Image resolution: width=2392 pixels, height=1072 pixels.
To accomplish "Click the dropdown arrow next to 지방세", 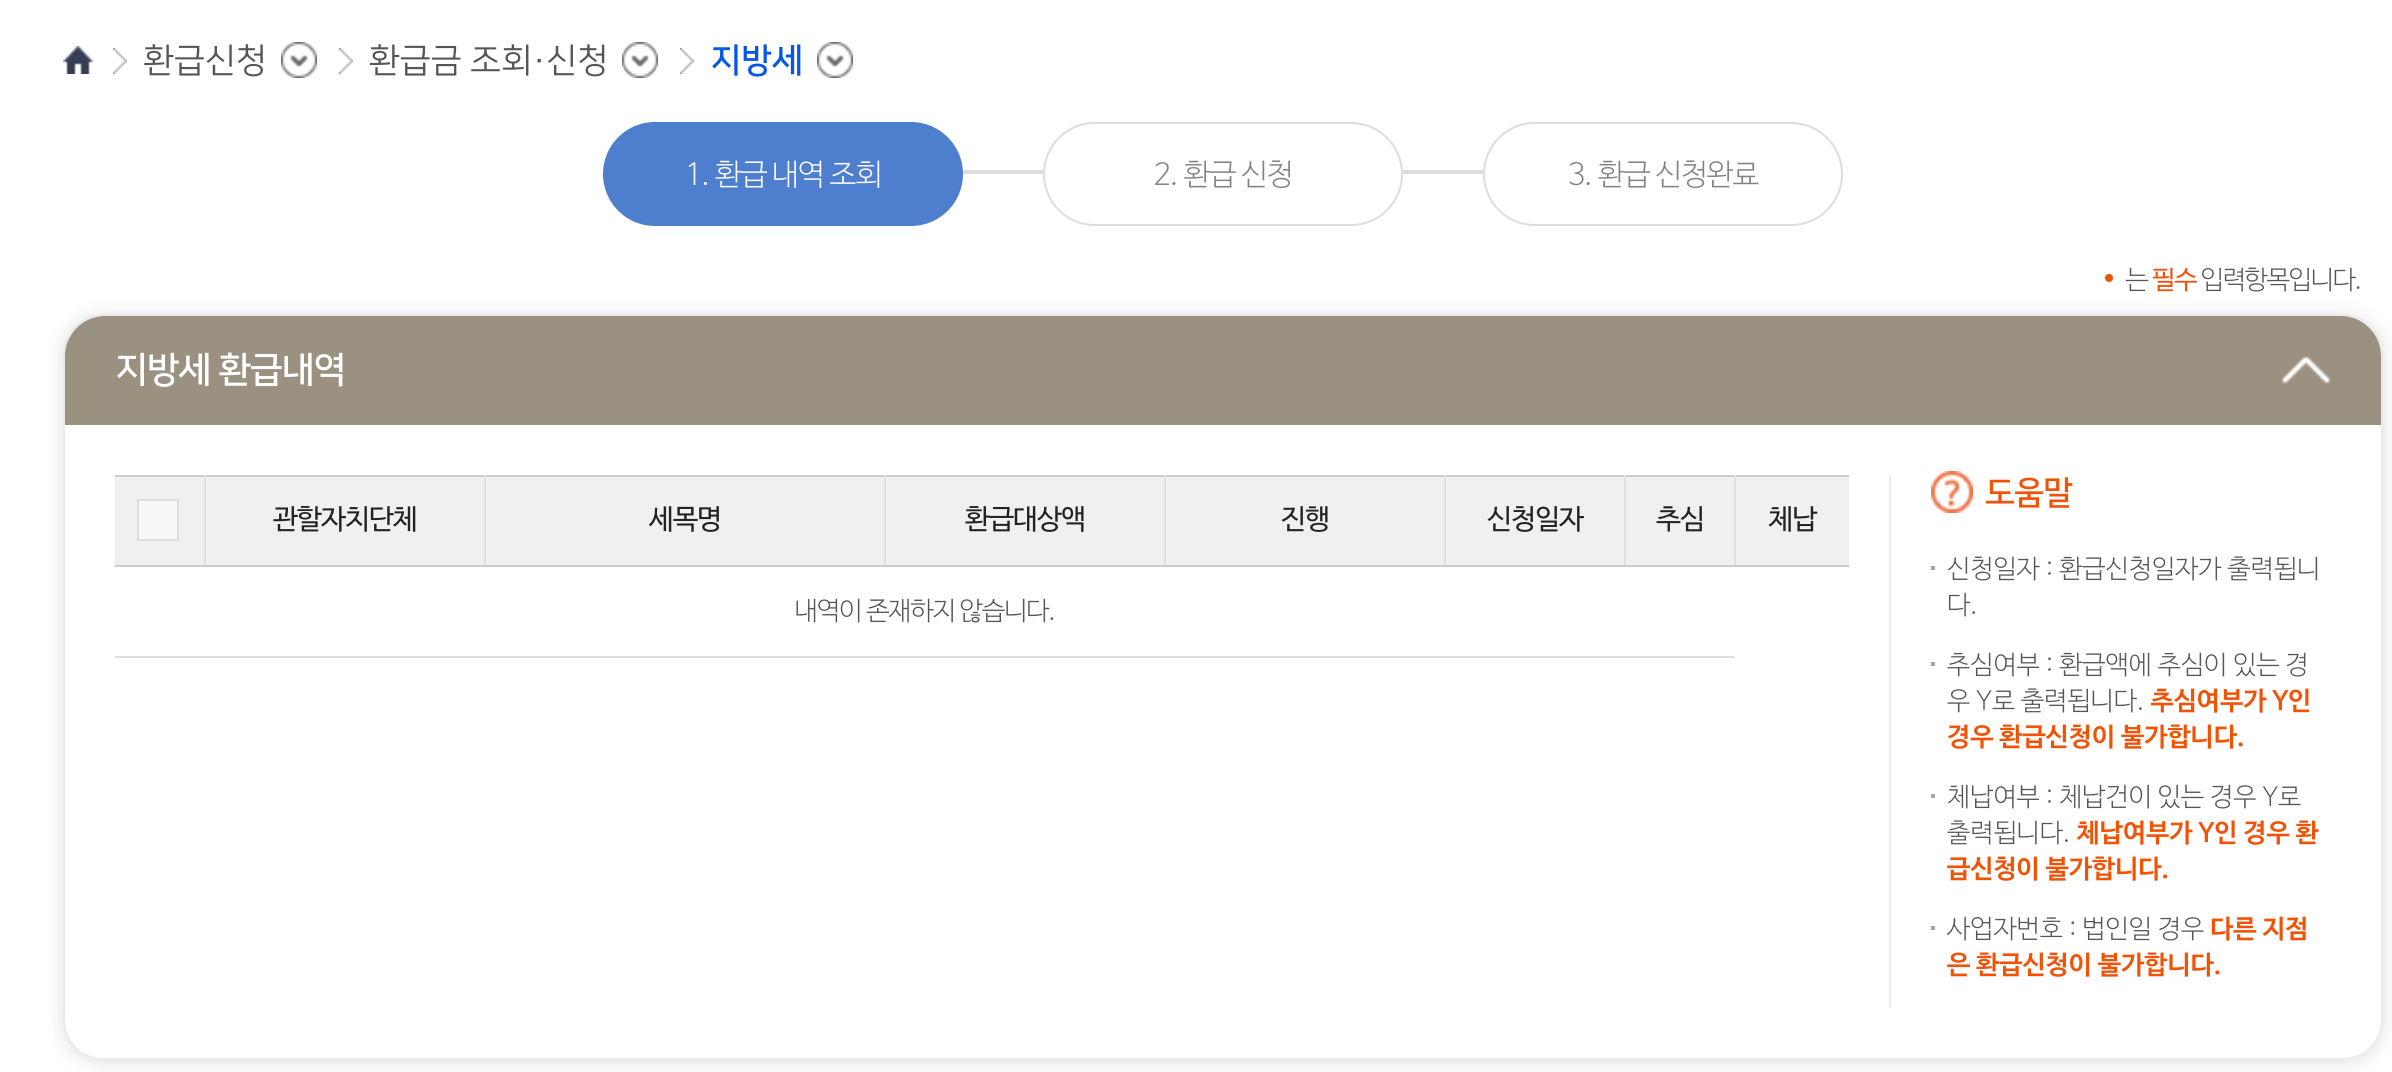I will [835, 62].
